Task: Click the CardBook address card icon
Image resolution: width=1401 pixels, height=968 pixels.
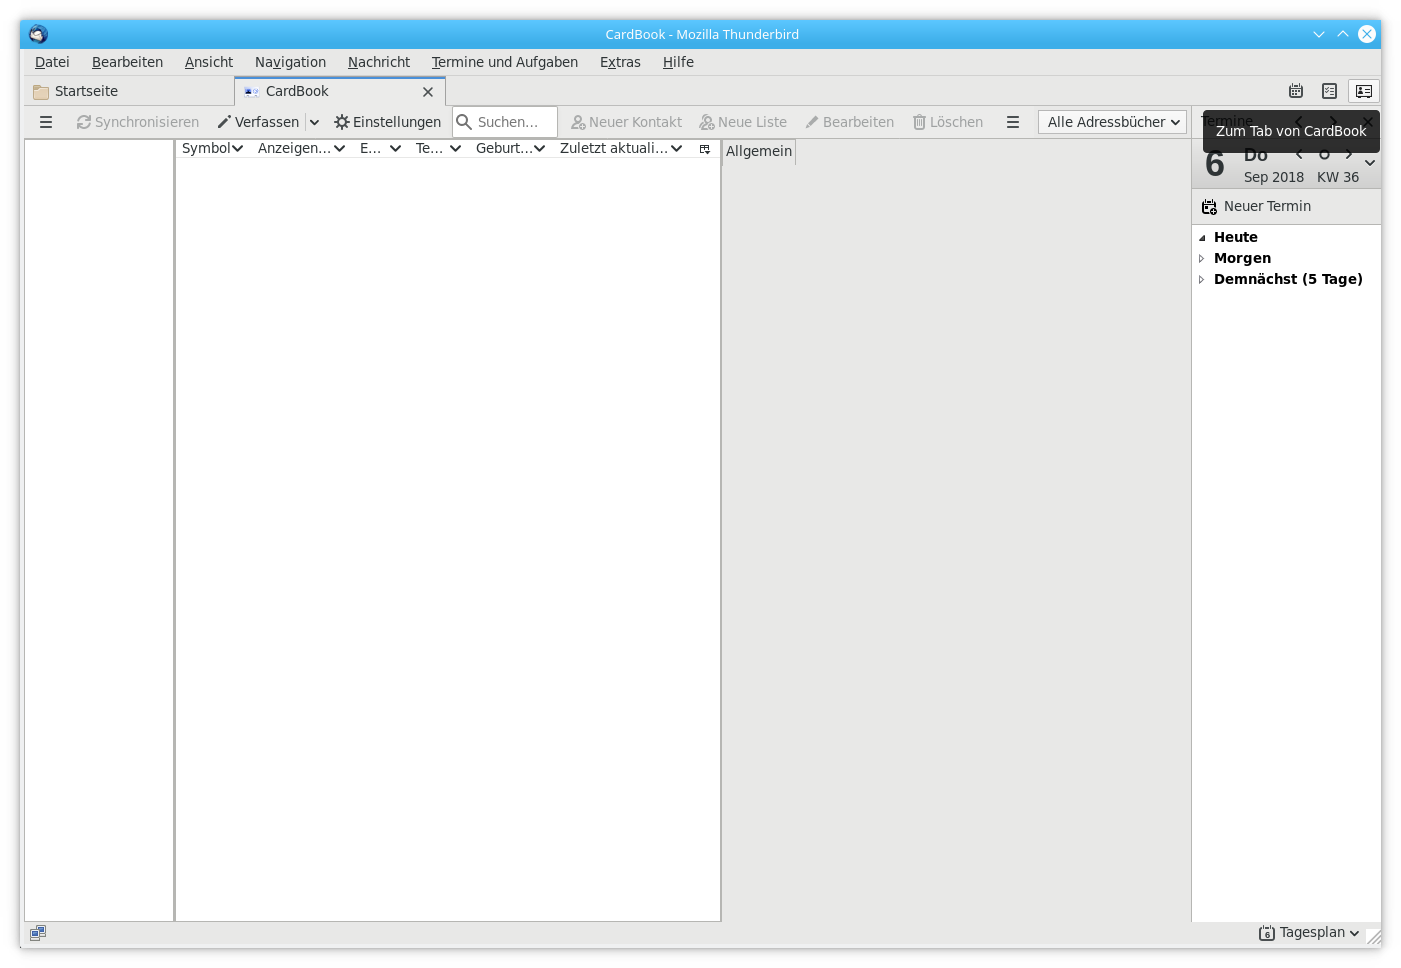Action: tap(1364, 91)
